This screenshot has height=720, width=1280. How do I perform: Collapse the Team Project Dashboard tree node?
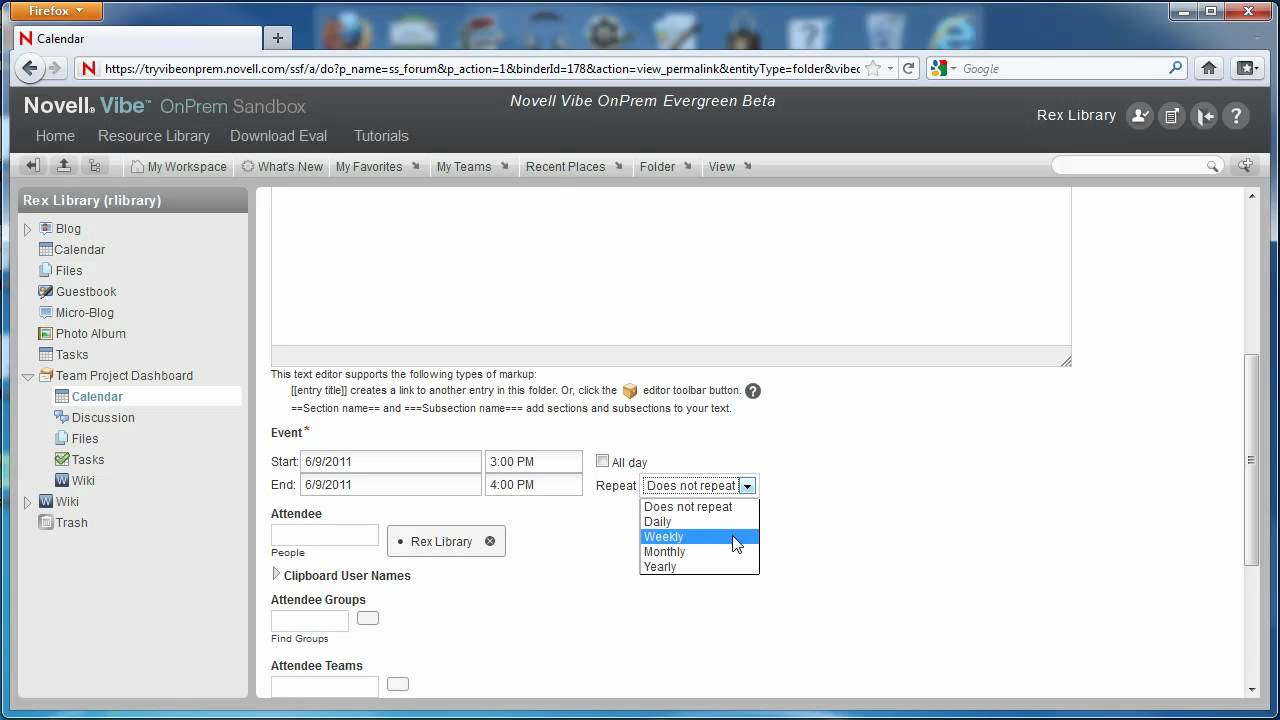point(28,376)
